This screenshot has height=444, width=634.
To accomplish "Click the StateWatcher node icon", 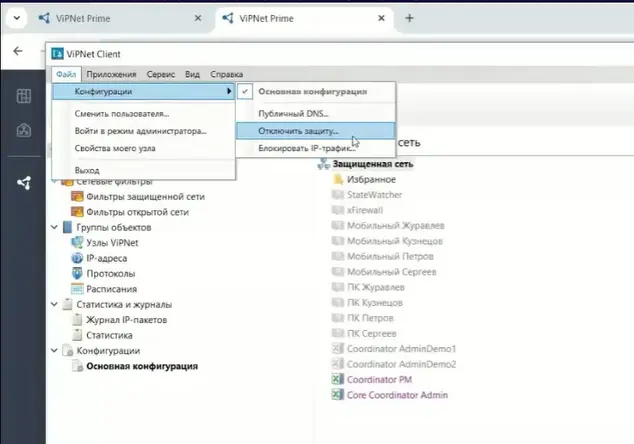I will tap(338, 195).
